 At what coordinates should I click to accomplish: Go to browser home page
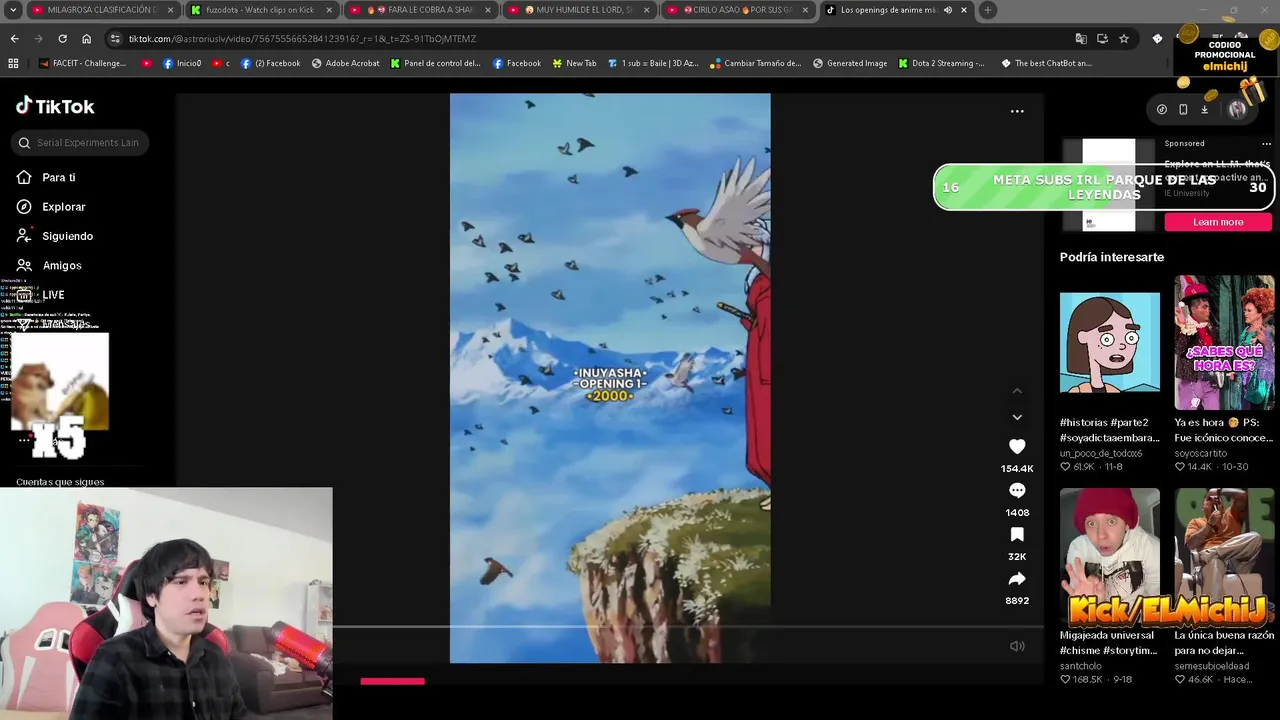tap(86, 38)
